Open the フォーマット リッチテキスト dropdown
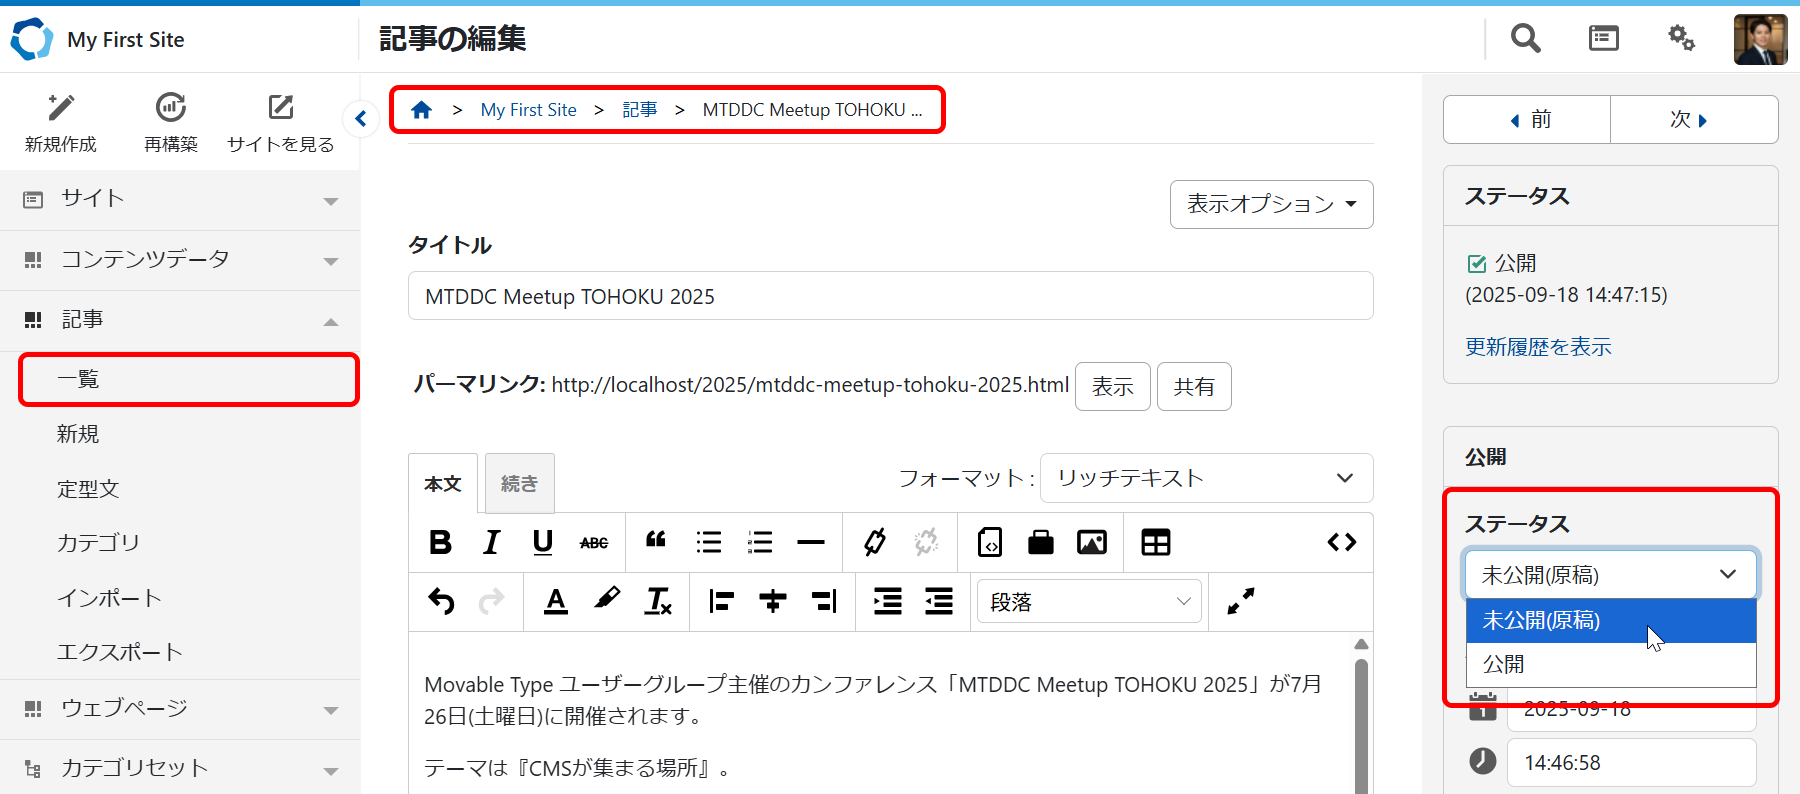 (1206, 478)
